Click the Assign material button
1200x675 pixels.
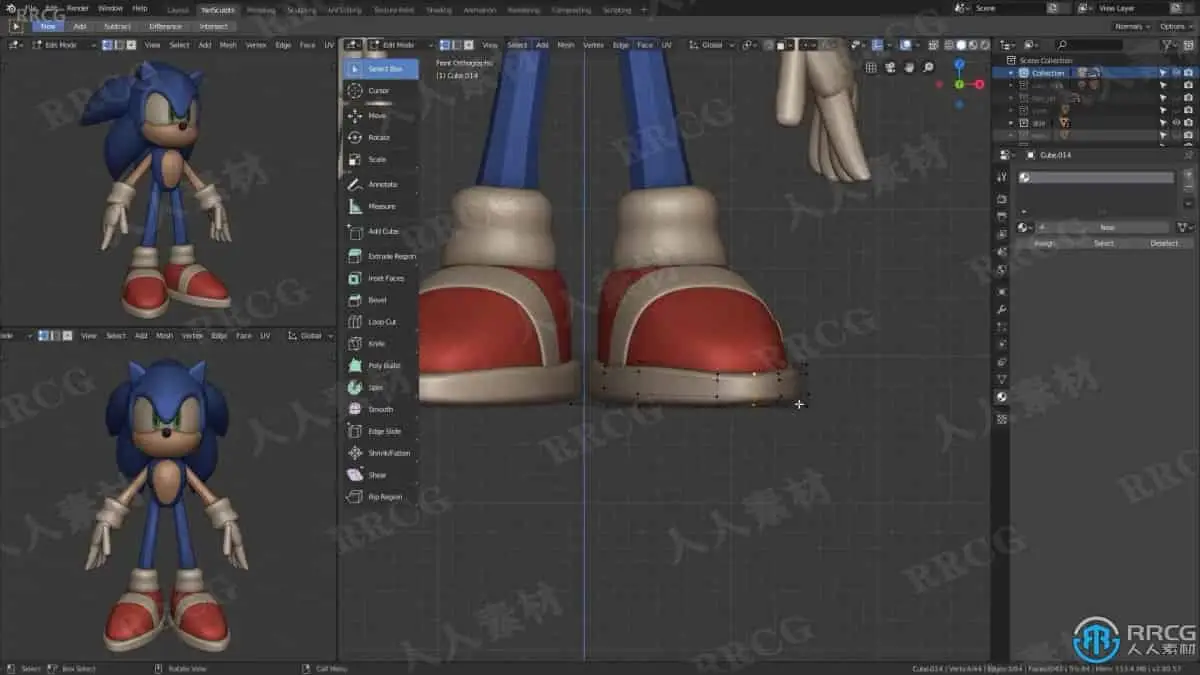pos(1044,243)
